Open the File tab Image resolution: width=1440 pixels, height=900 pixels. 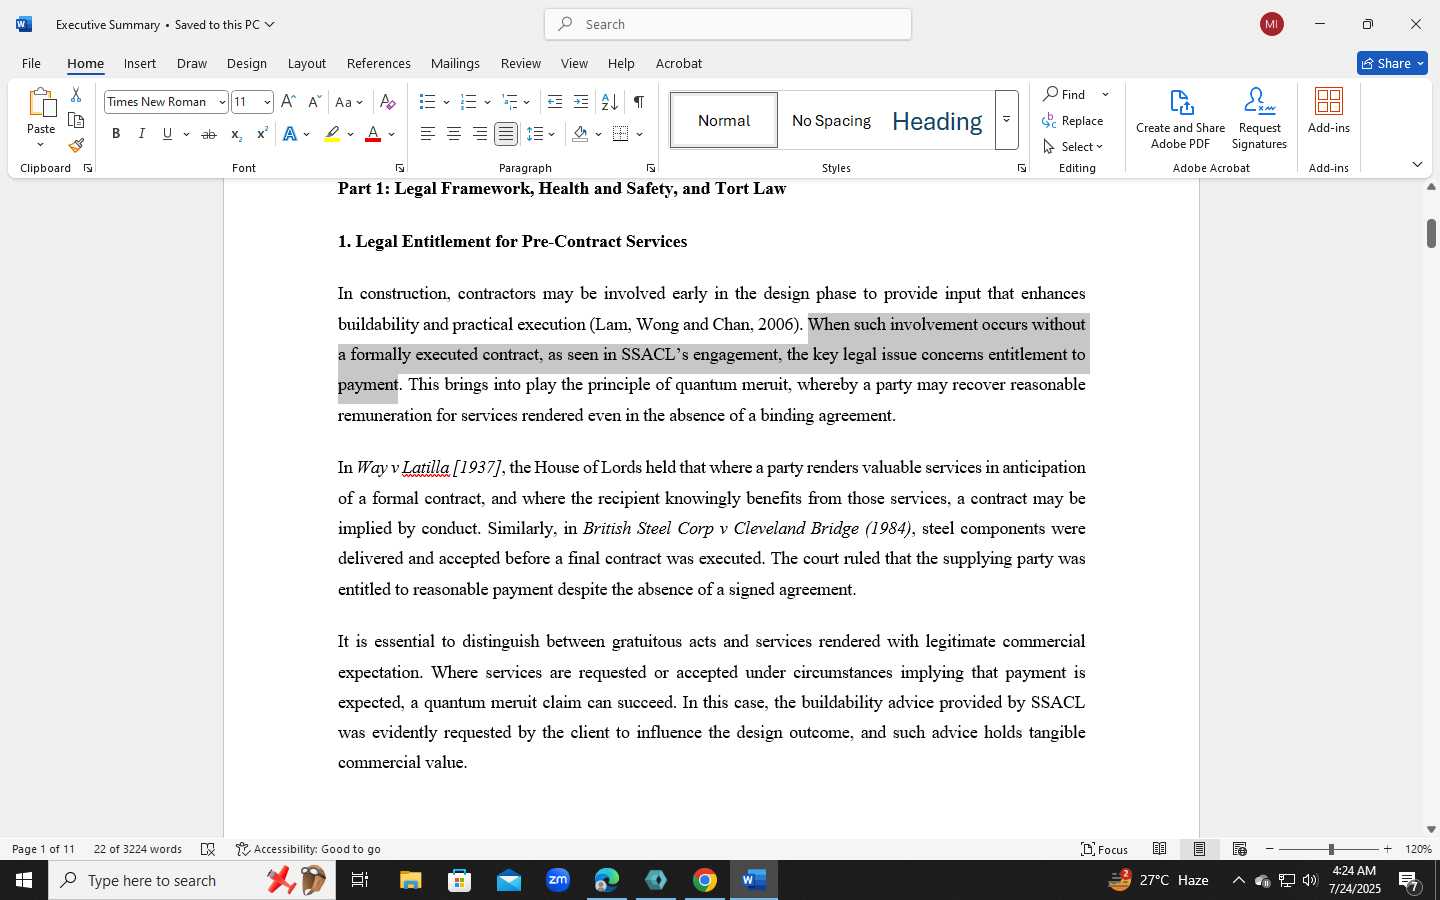click(x=32, y=63)
